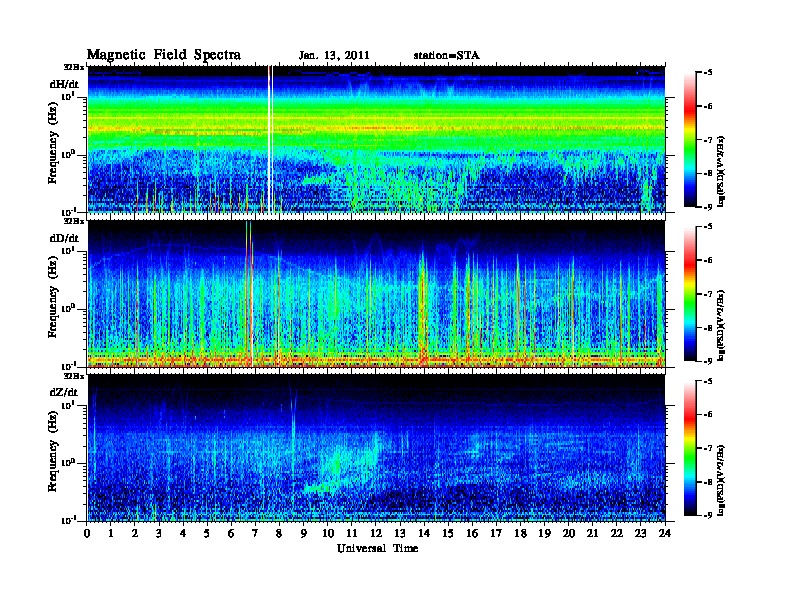The image size is (792, 612).
Task: Click the "Universal Time" axis title
Action: tap(378, 548)
